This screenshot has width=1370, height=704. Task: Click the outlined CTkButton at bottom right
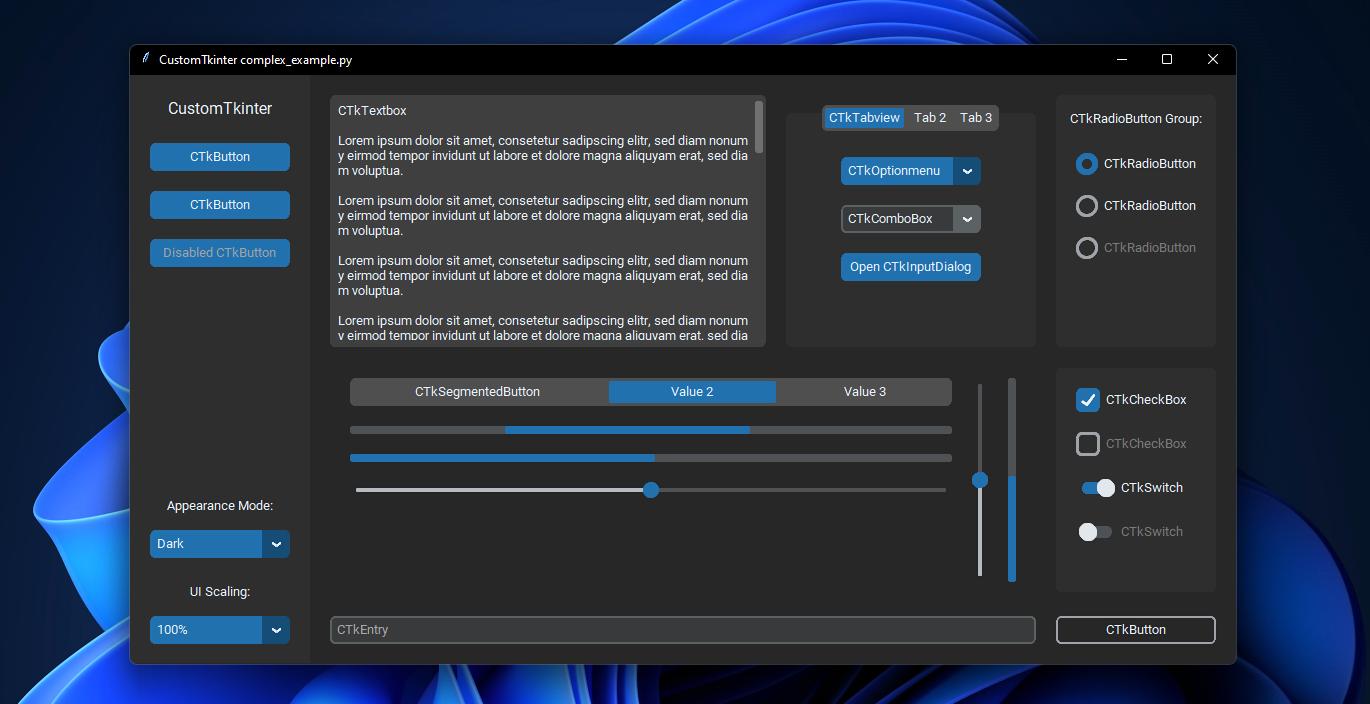[1135, 630]
